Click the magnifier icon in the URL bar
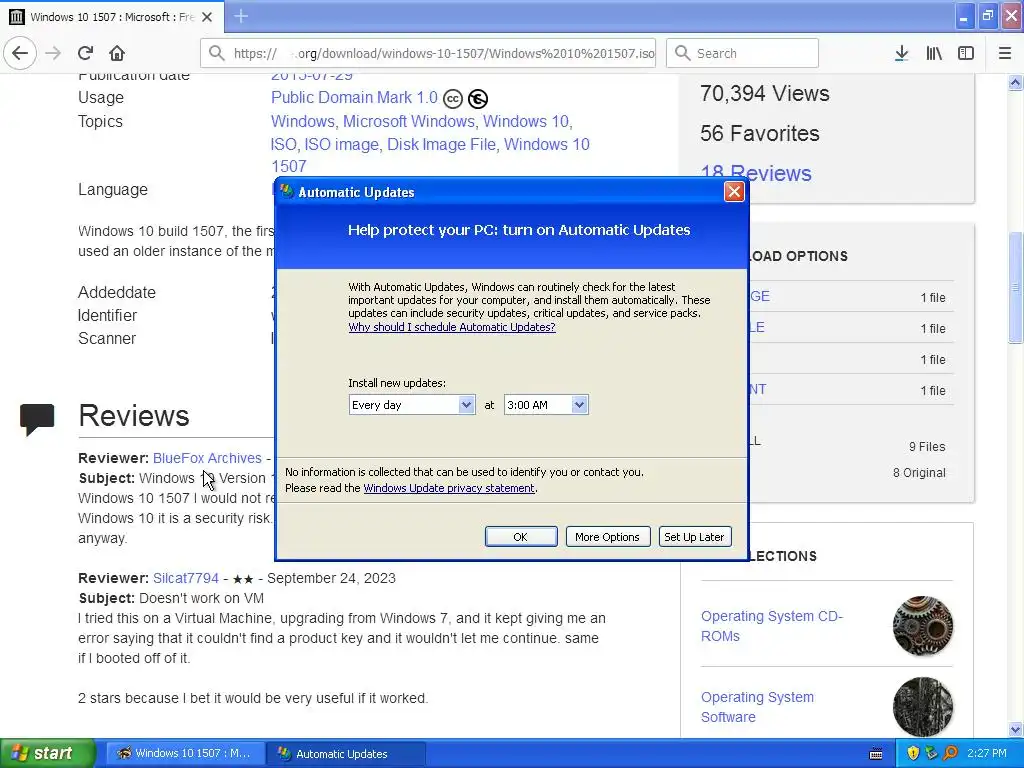Viewport: 1024px width, 768px height. click(217, 53)
